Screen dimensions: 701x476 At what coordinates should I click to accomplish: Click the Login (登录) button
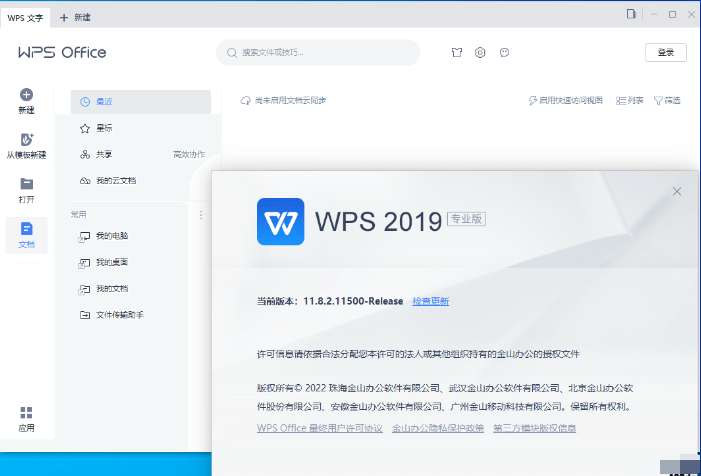(666, 53)
